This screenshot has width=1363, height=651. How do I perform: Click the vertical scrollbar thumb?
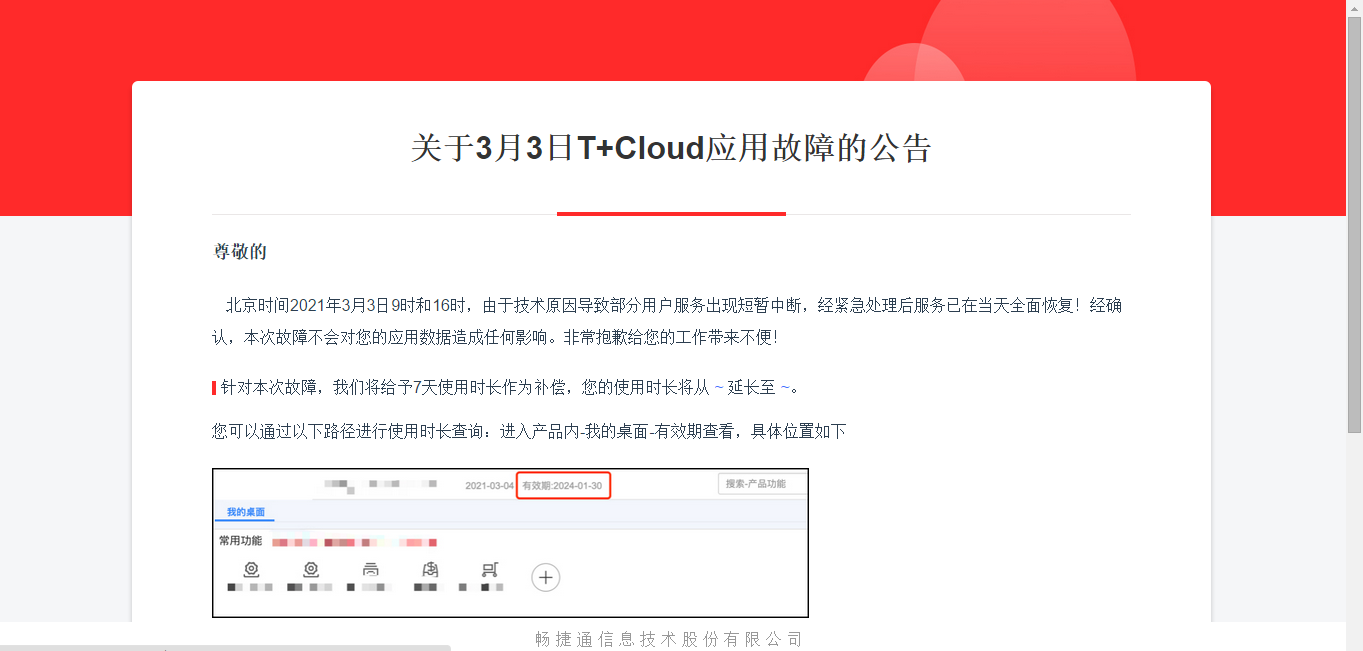tap(1354, 224)
